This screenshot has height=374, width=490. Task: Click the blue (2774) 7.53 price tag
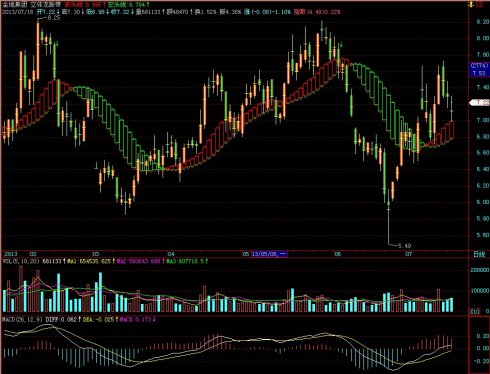(x=479, y=69)
